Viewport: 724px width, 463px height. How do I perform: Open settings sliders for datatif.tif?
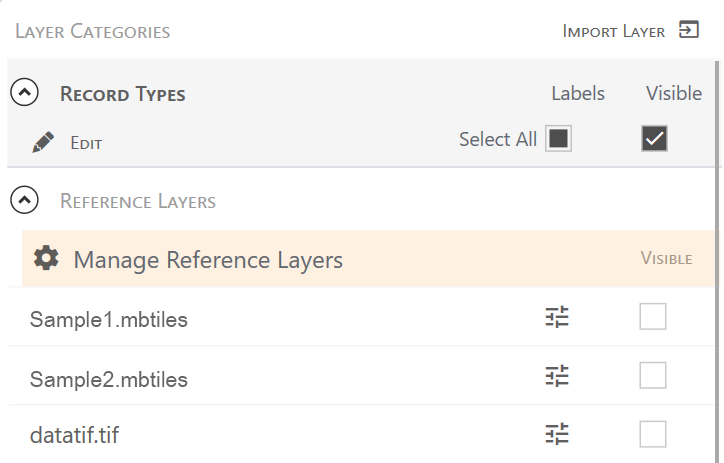(x=557, y=434)
